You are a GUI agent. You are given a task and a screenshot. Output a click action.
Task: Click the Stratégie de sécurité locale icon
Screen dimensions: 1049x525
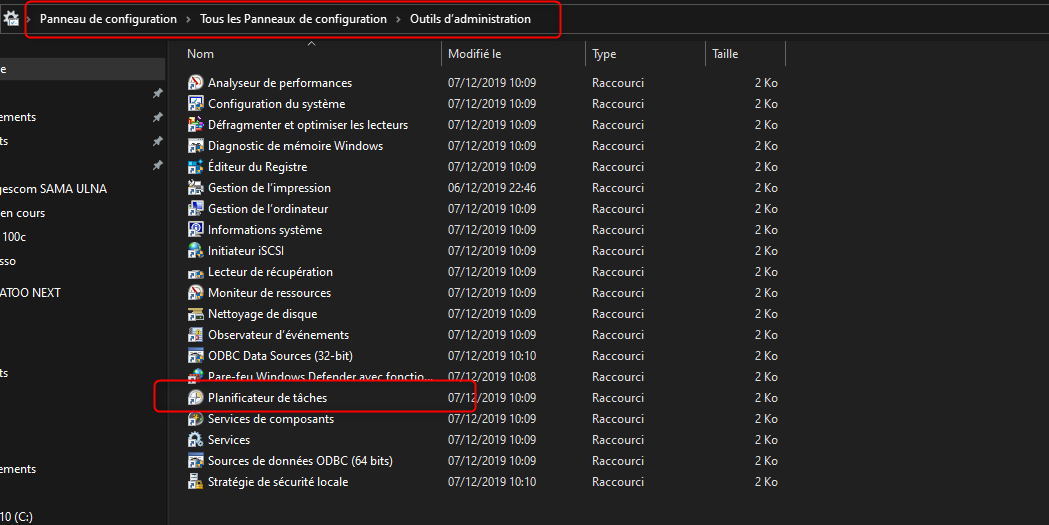tap(195, 482)
